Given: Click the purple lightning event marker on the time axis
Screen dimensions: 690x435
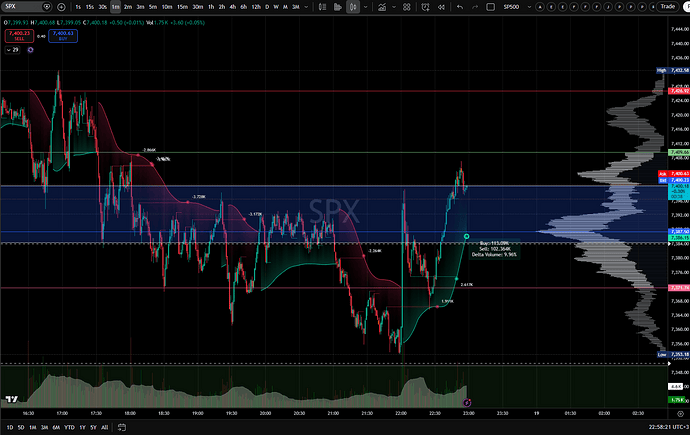Looking at the screenshot, I should [467, 402].
